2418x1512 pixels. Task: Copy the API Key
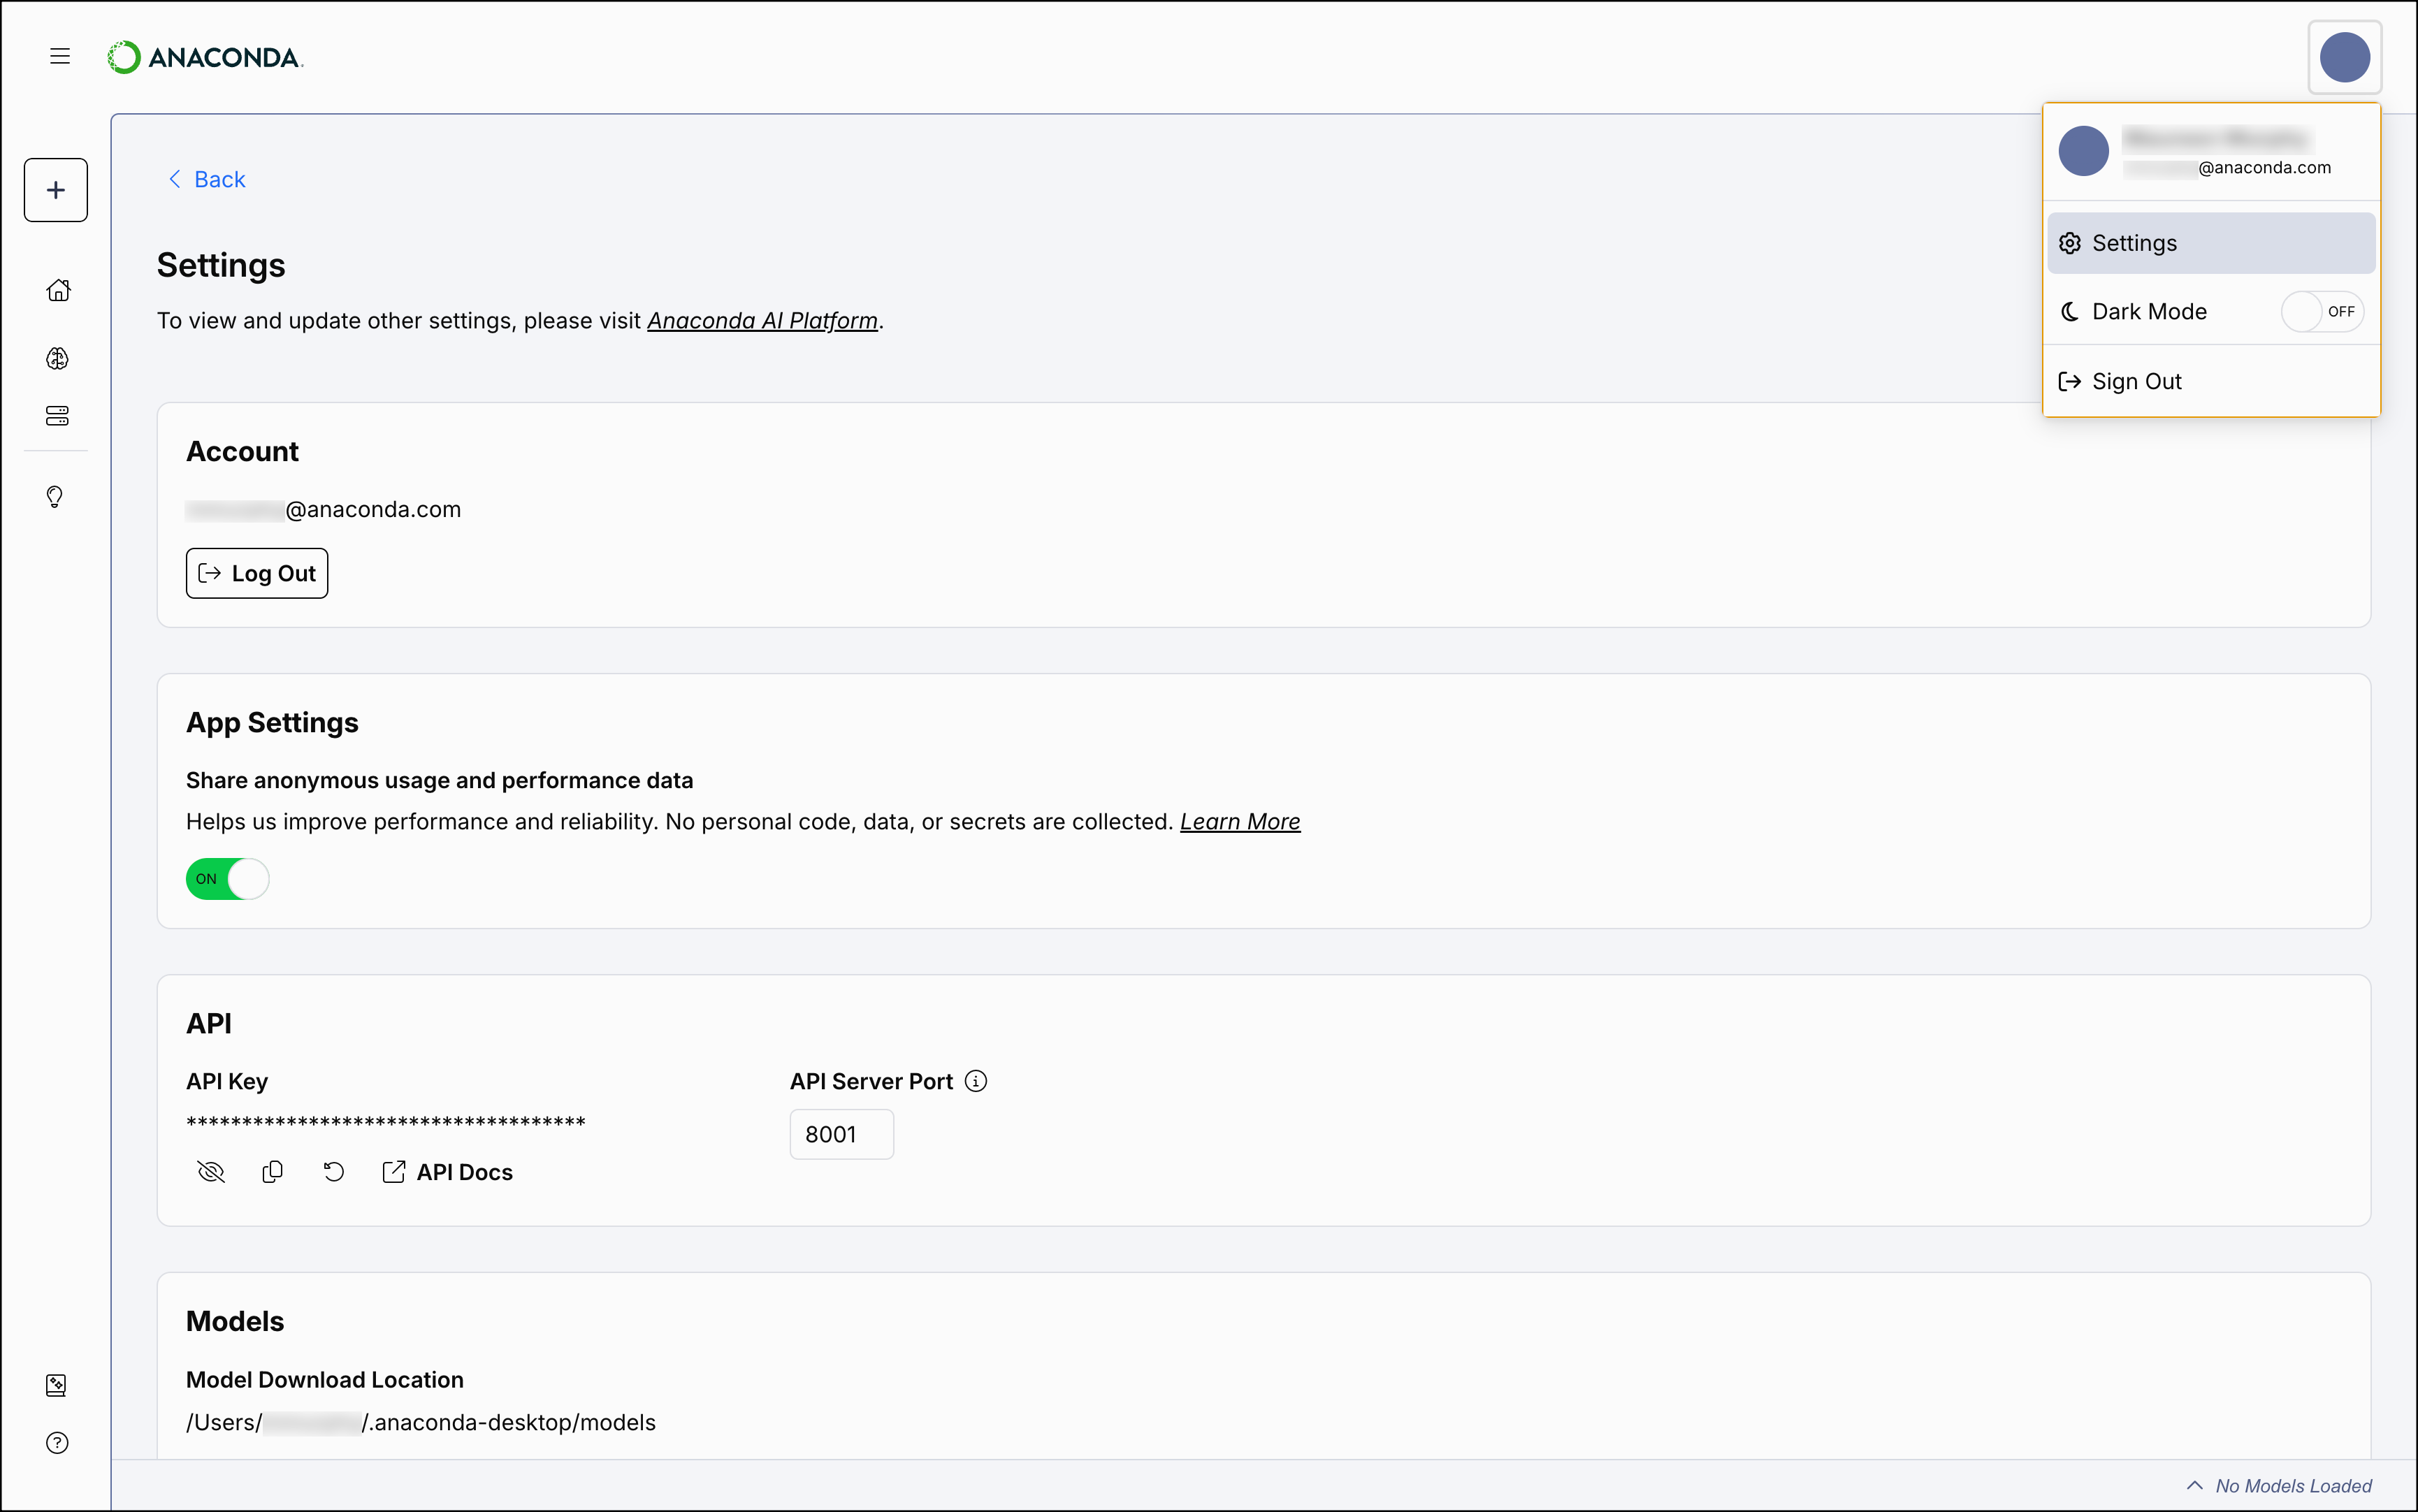272,1171
